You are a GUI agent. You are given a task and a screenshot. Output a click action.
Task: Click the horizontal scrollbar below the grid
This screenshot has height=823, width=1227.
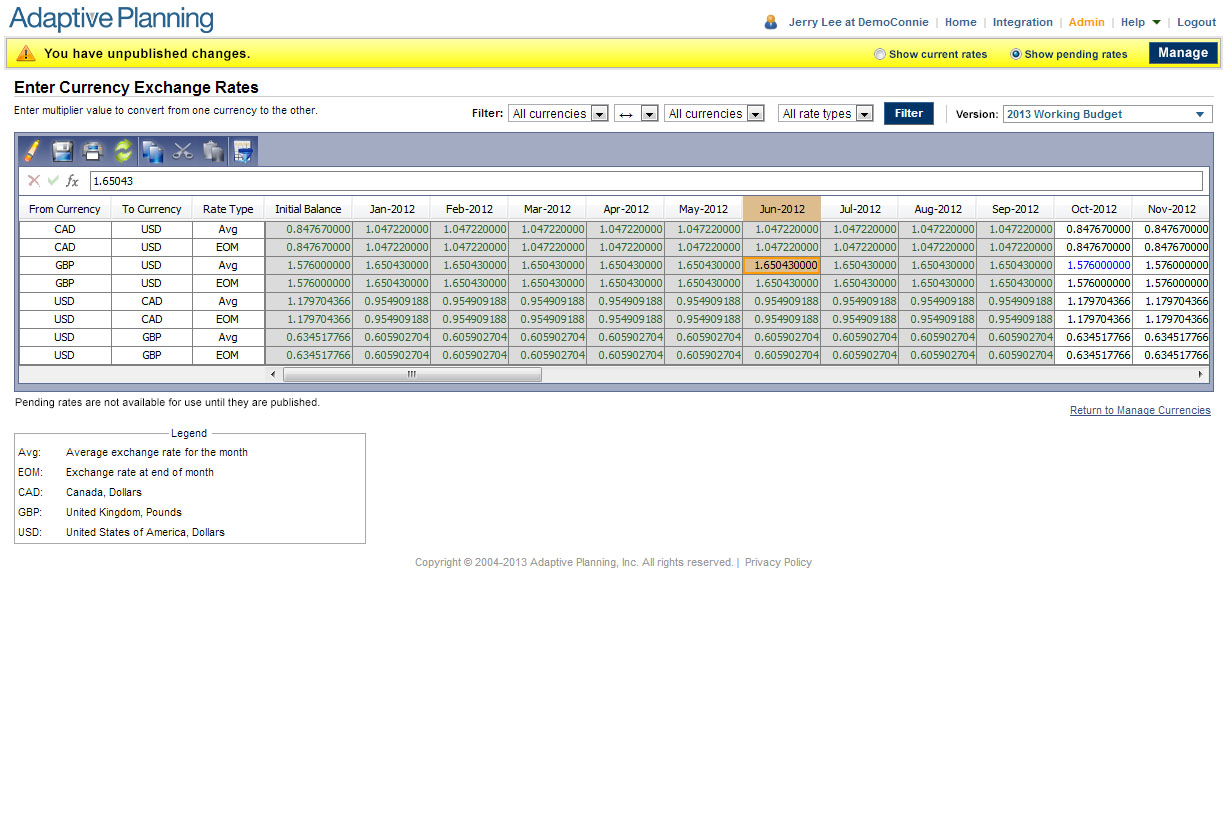pos(413,374)
